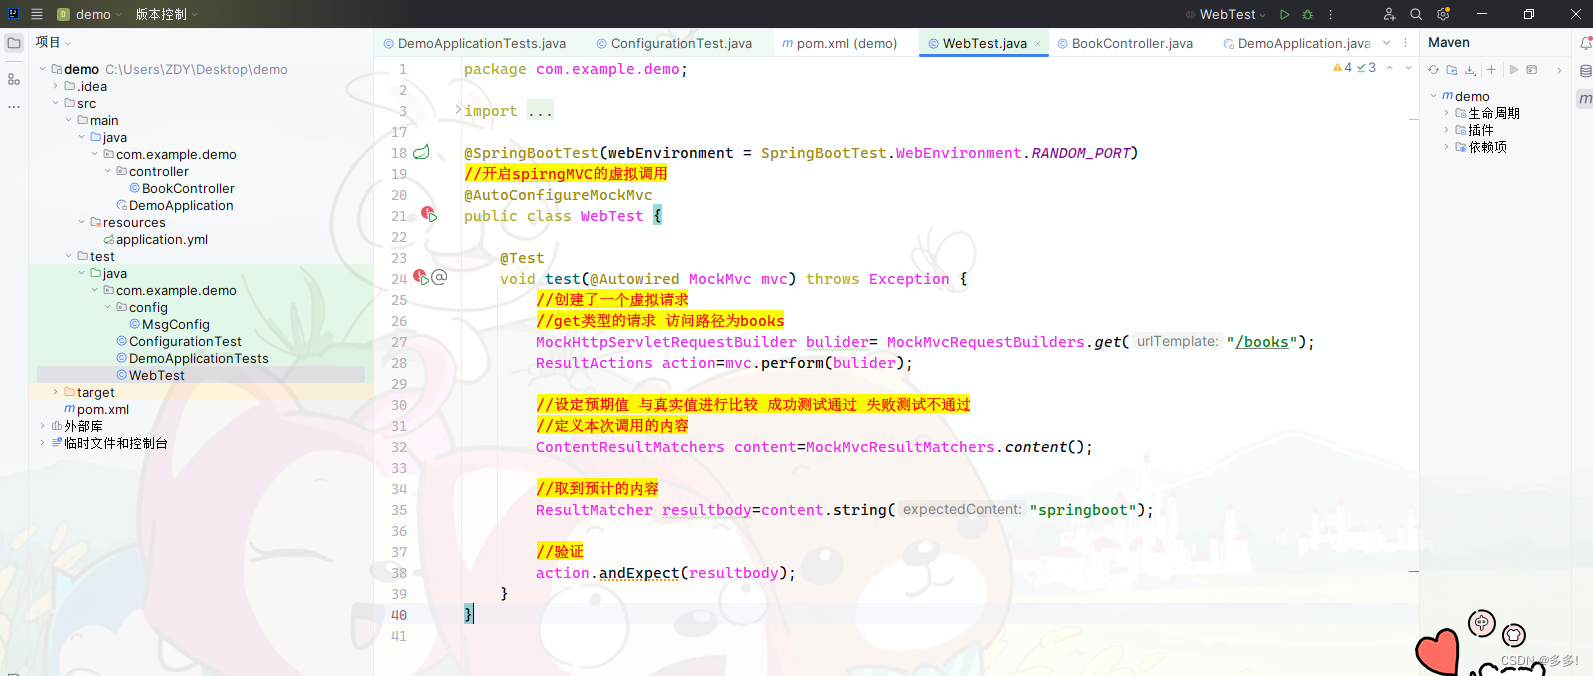Viewport: 1593px width, 676px height.
Task: Expand Maven 插件 node
Action: pyautogui.click(x=1446, y=130)
